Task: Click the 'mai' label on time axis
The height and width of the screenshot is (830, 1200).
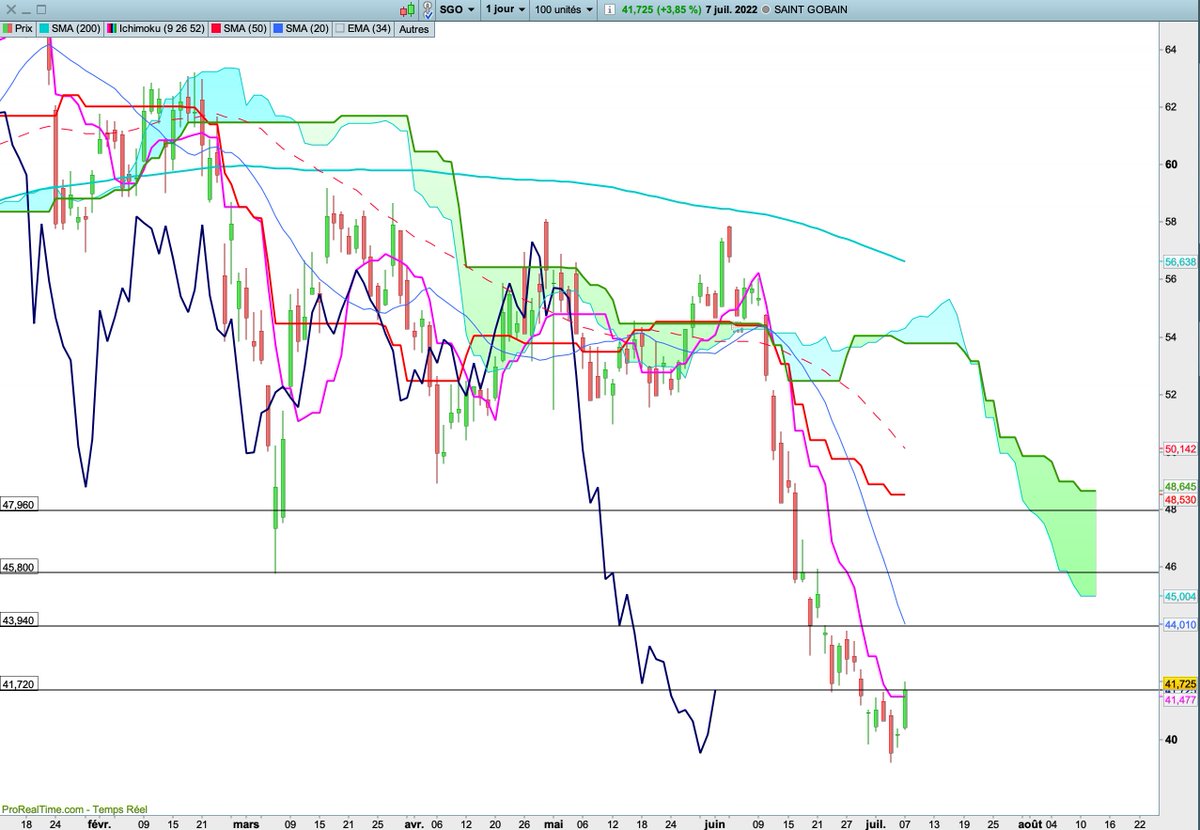Action: [x=552, y=823]
